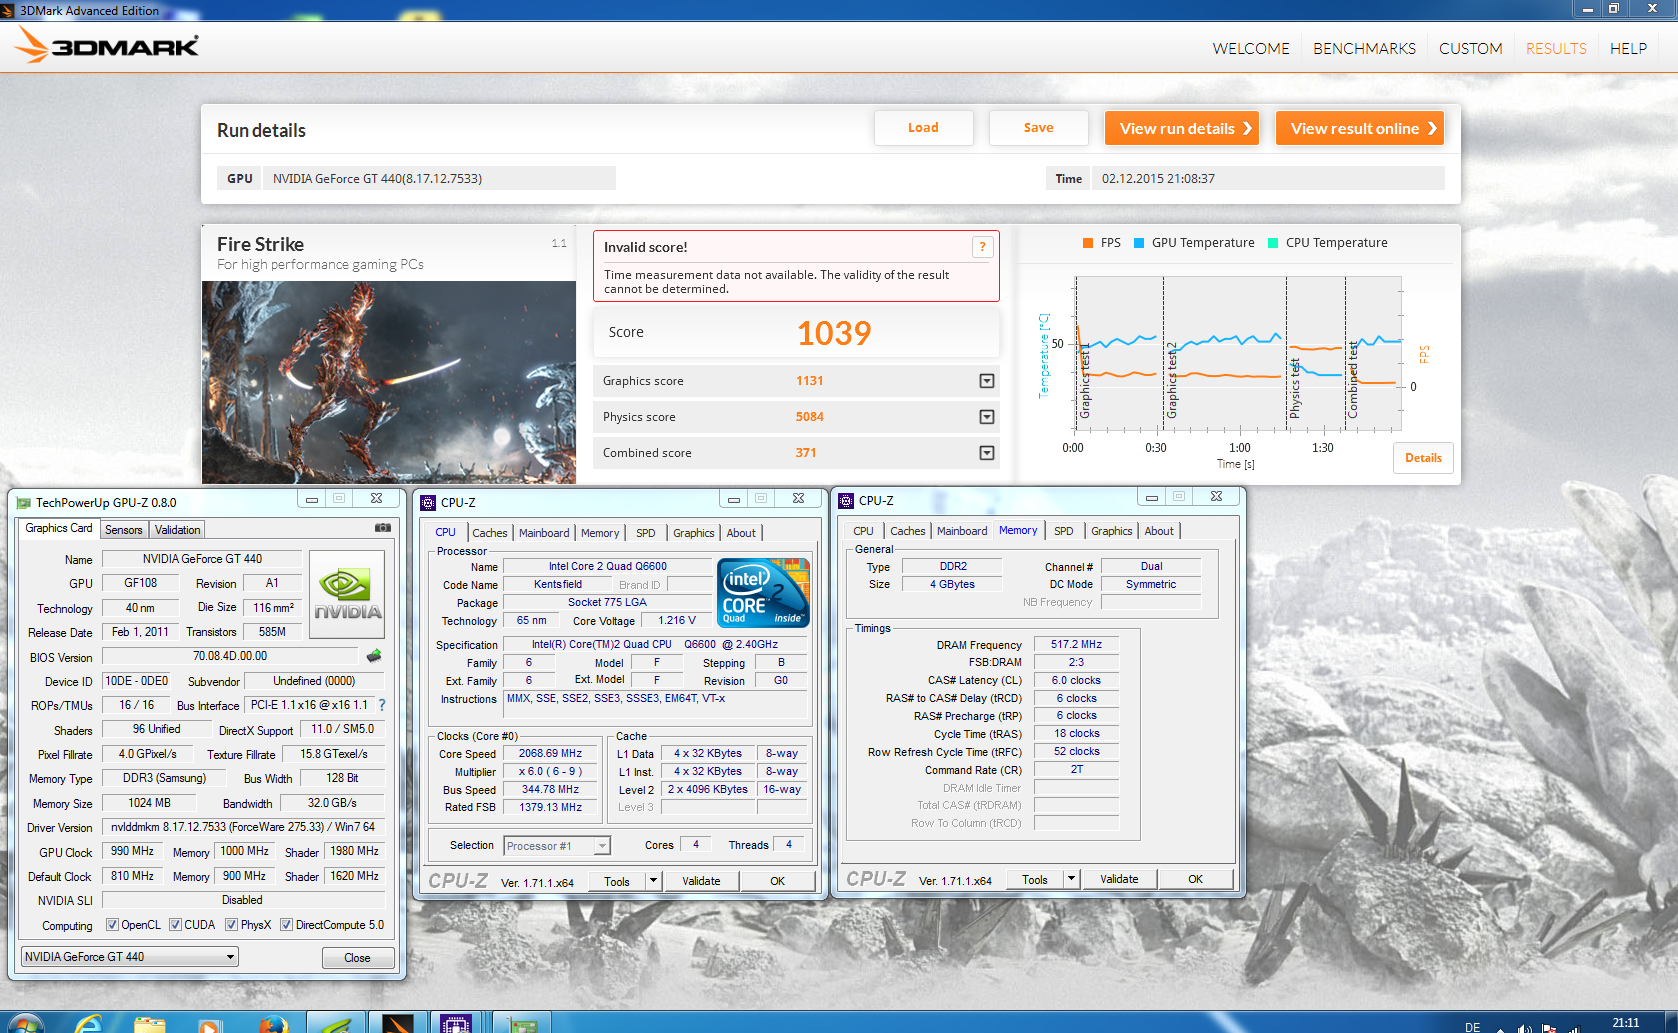Click title icon of CPU-Z window showing CPU tab
This screenshot has height=1033, width=1678.
point(428,502)
